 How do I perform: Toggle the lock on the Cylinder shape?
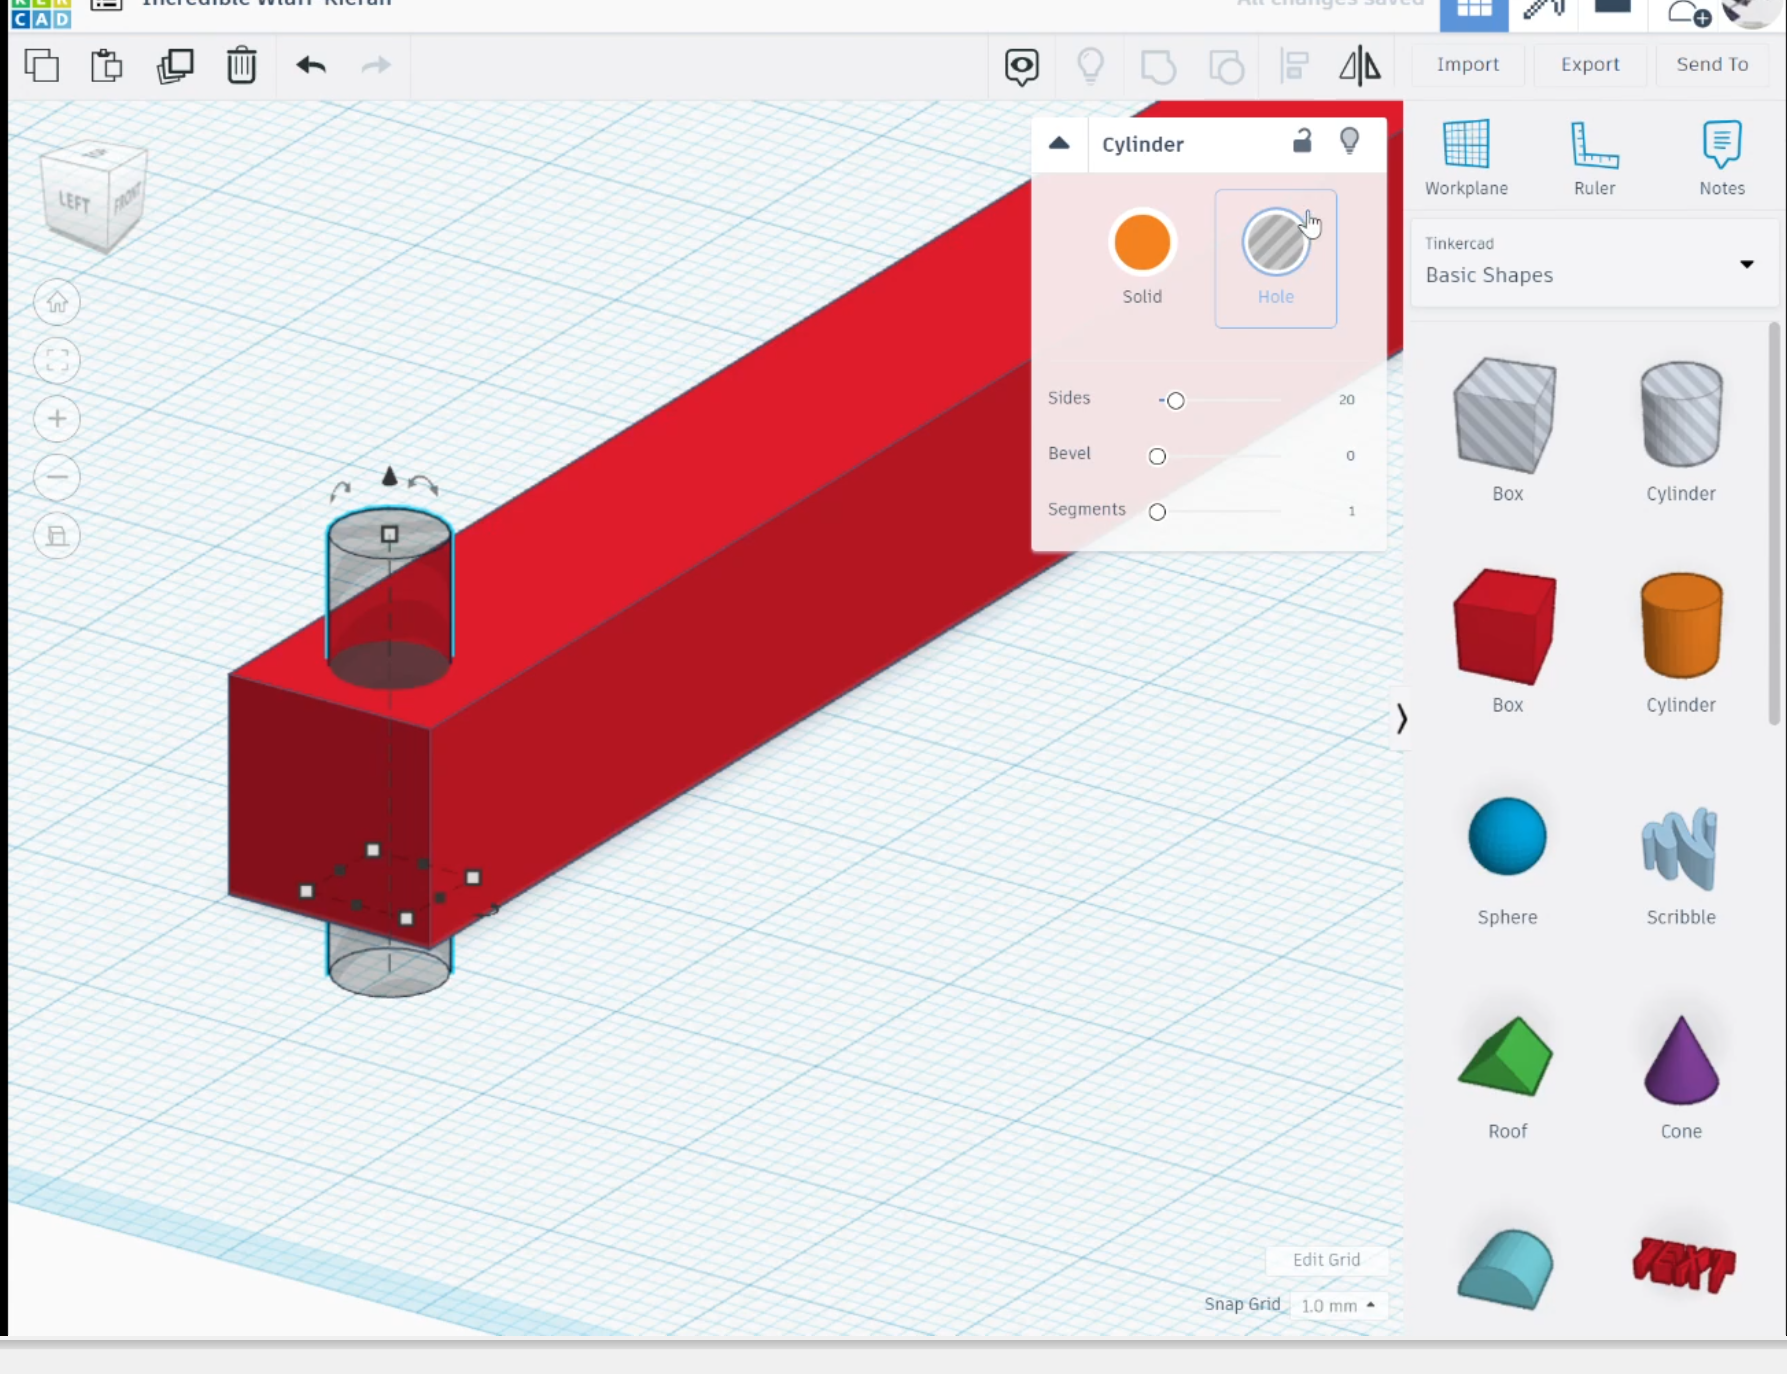pyautogui.click(x=1302, y=141)
